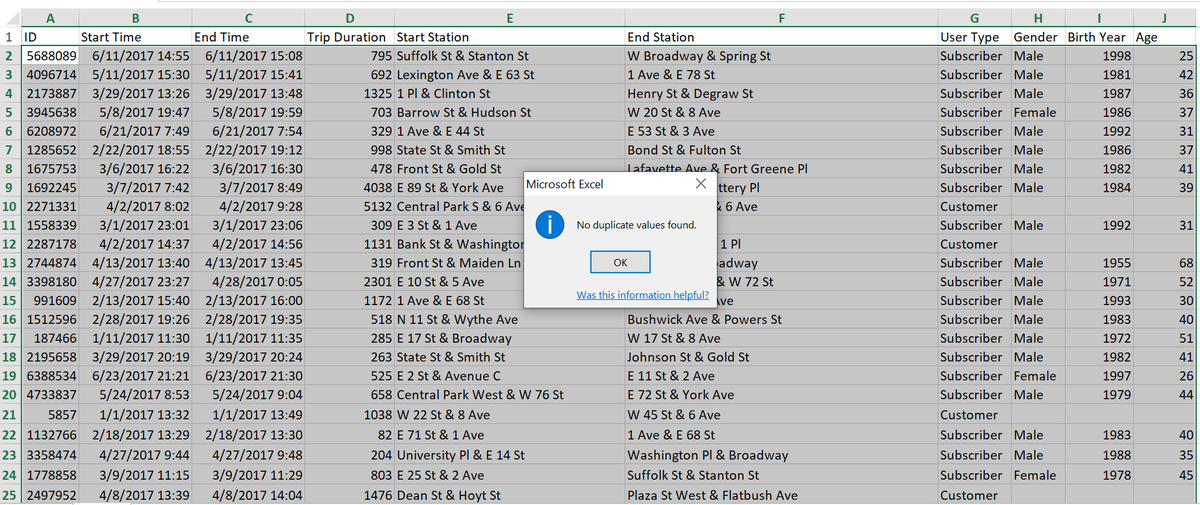
Task: Select age cell 68
Action: (x=1165, y=263)
